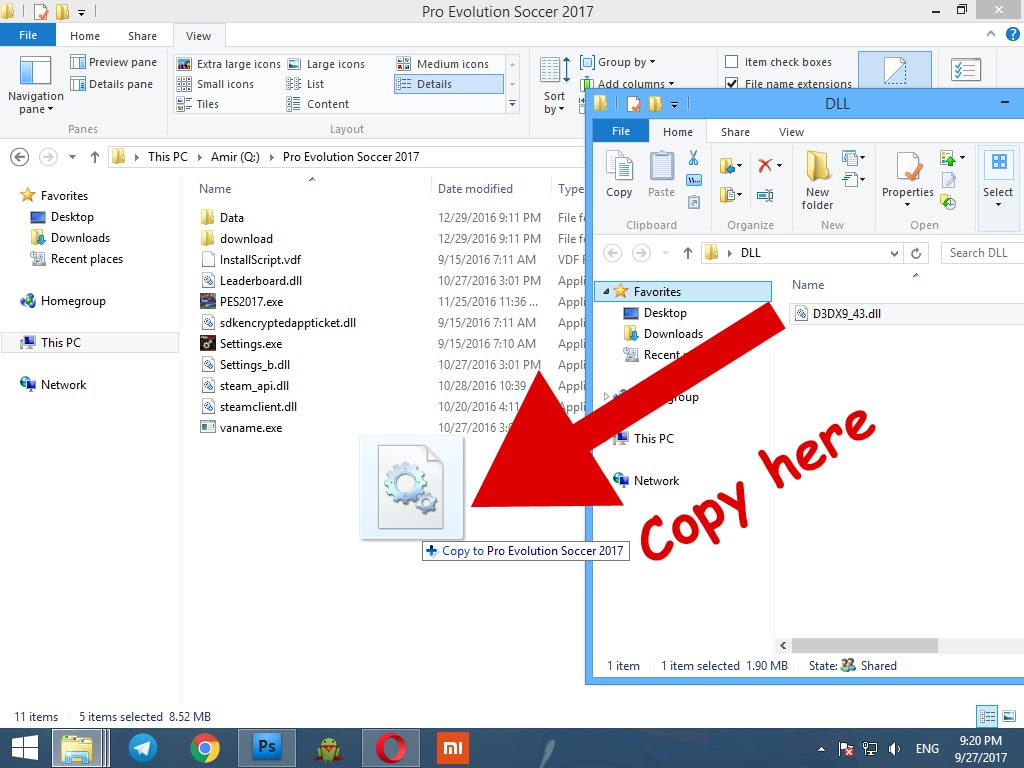The width and height of the screenshot is (1024, 768).
Task: Switch layout to List view
Action: point(306,84)
